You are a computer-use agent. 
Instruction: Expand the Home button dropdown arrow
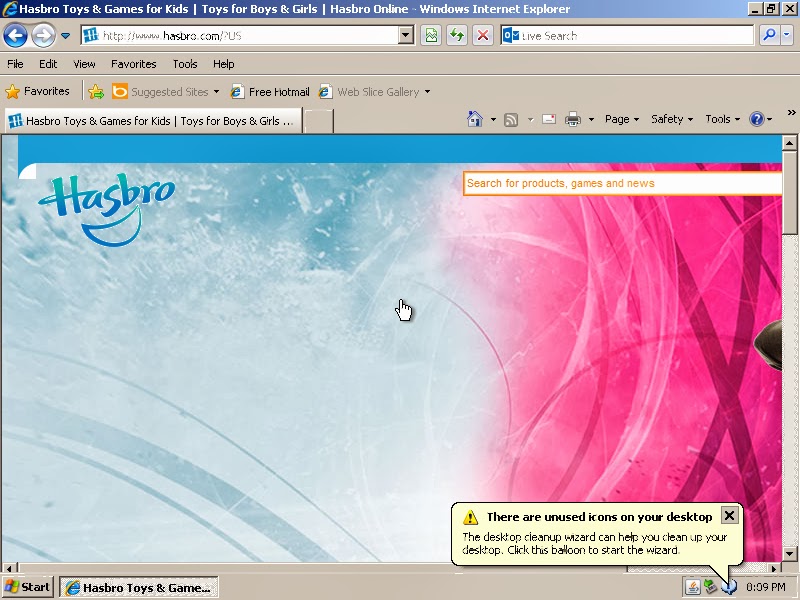coord(493,119)
